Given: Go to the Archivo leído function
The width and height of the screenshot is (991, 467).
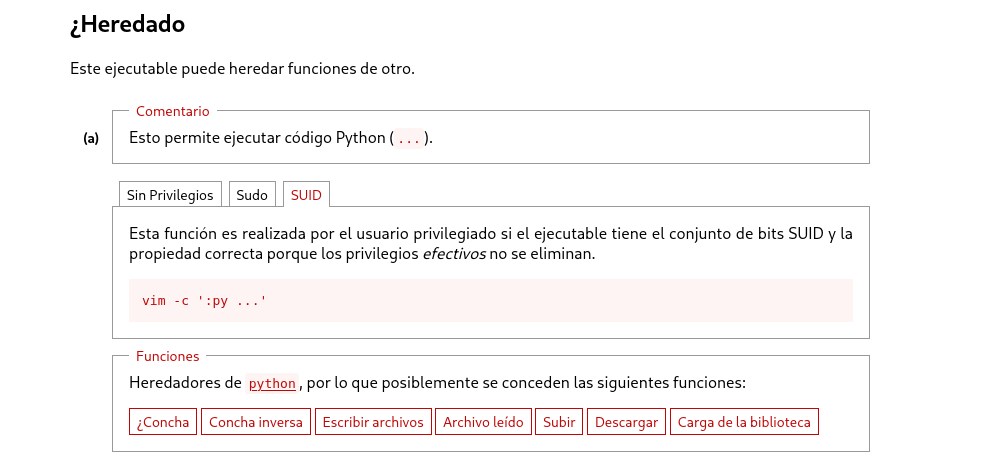Looking at the screenshot, I should 483,422.
